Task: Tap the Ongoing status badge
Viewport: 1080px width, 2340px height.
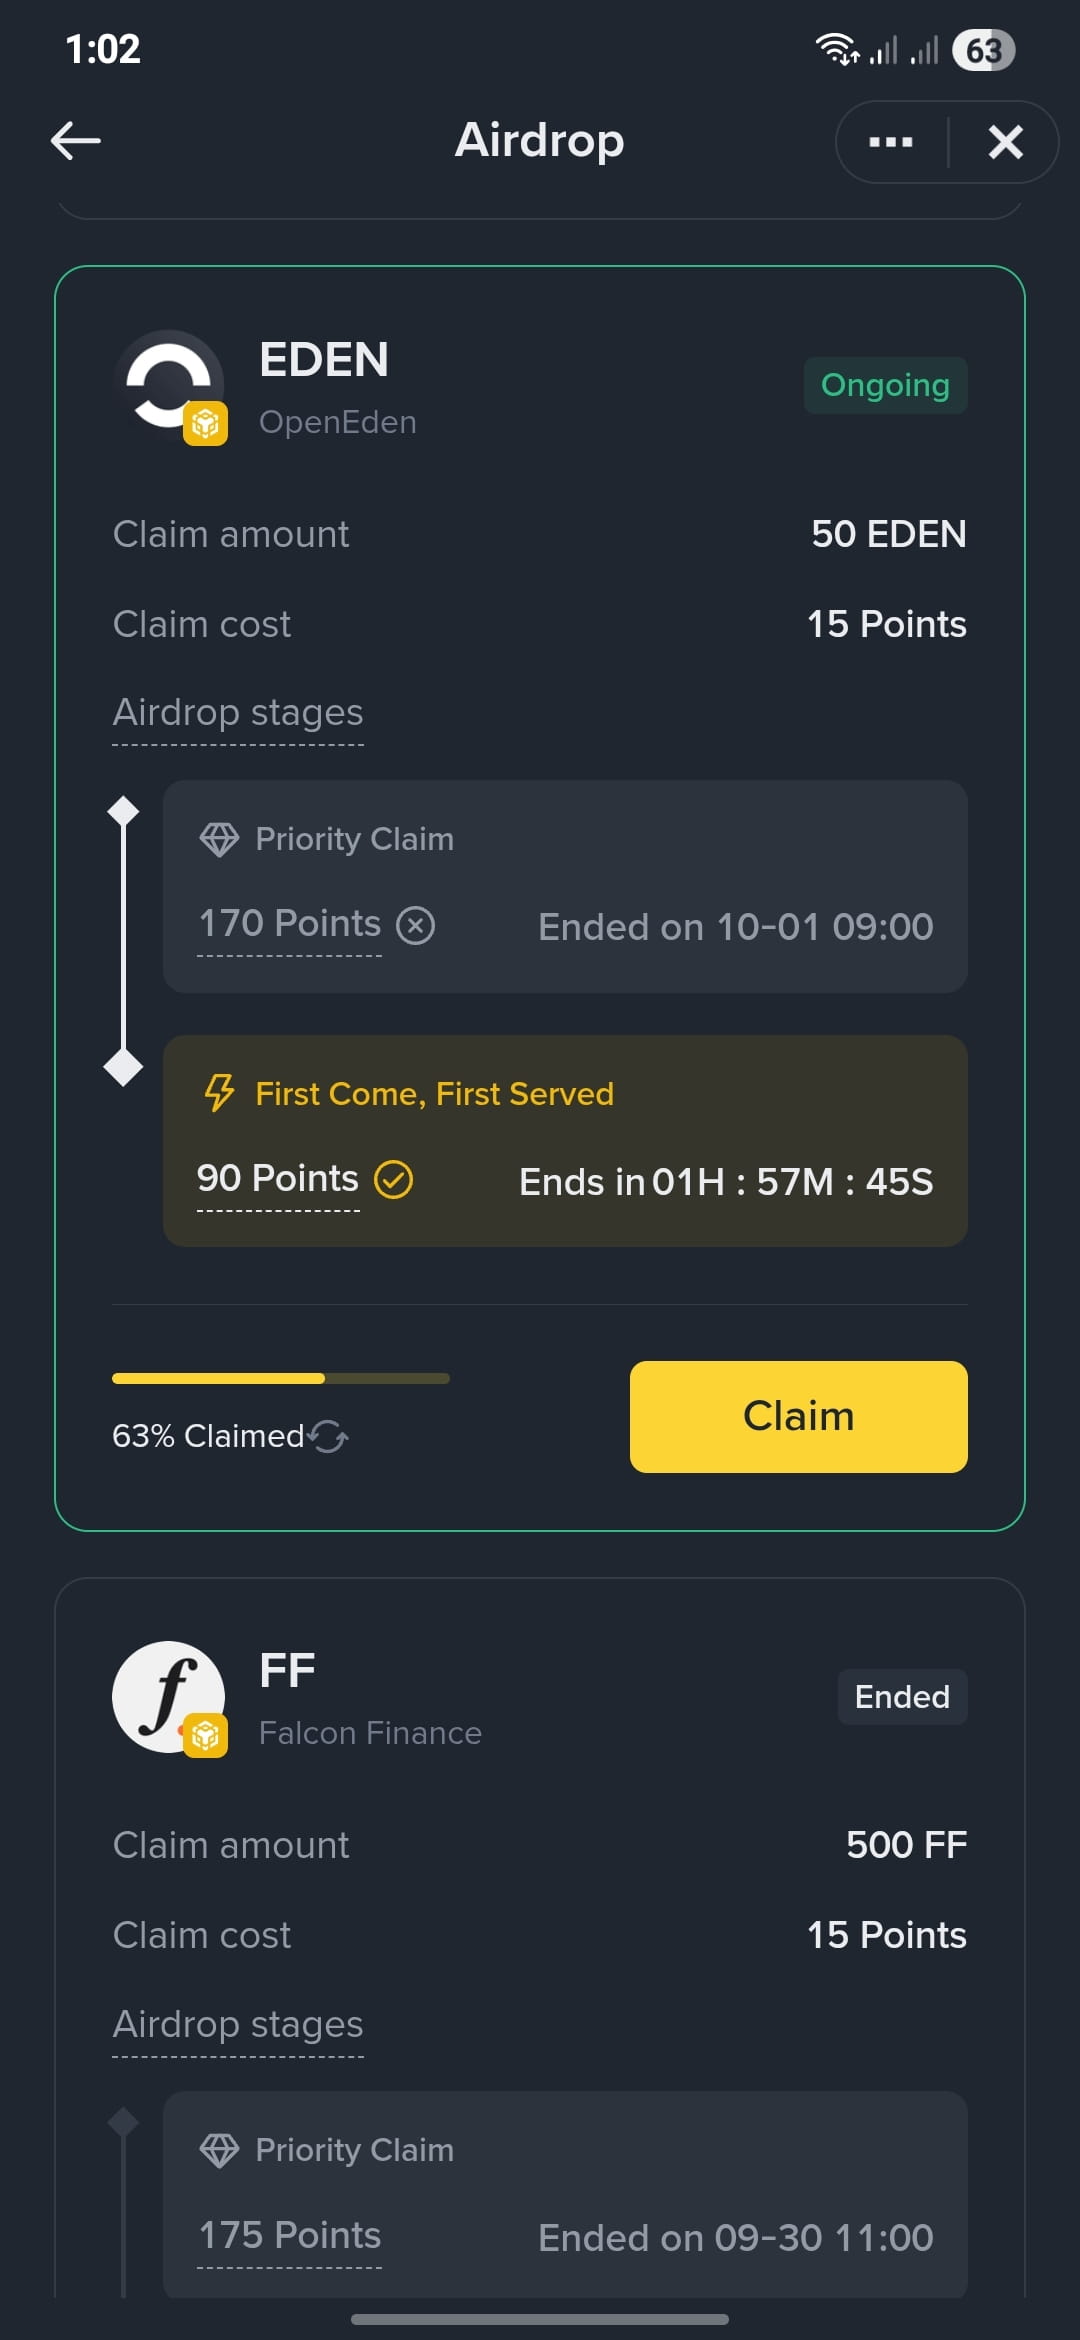Action: [x=885, y=385]
